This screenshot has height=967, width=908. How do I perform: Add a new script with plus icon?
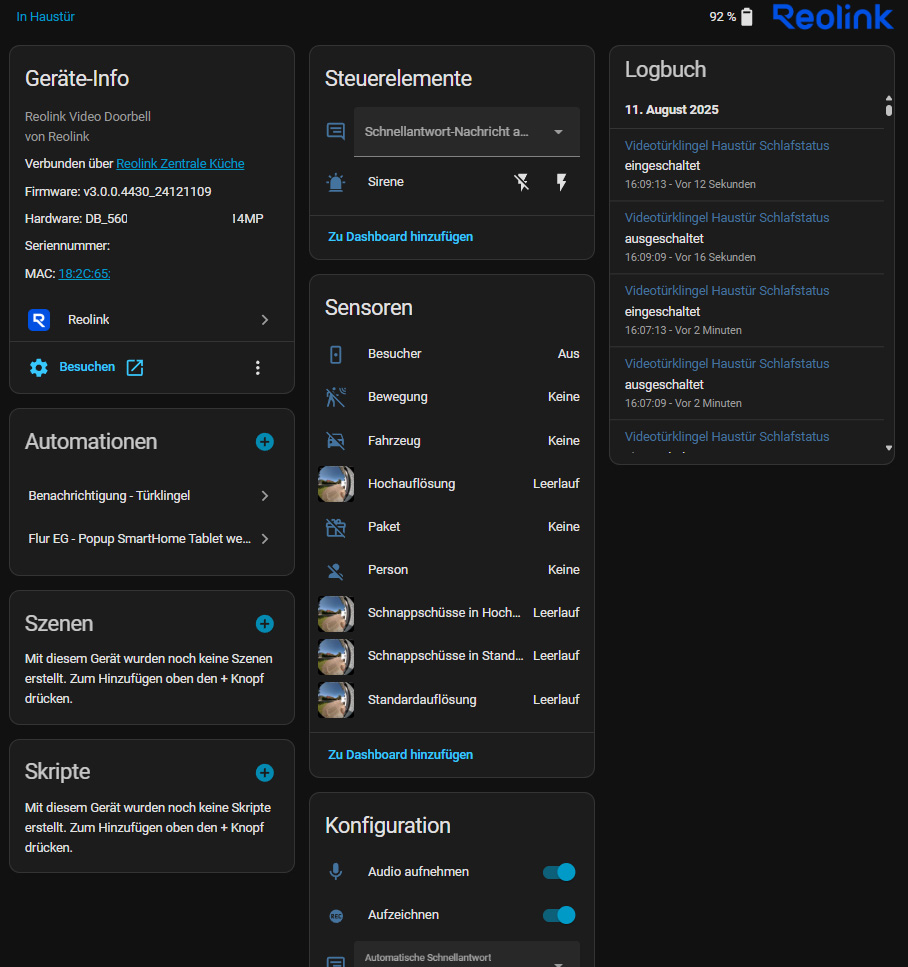(x=265, y=773)
